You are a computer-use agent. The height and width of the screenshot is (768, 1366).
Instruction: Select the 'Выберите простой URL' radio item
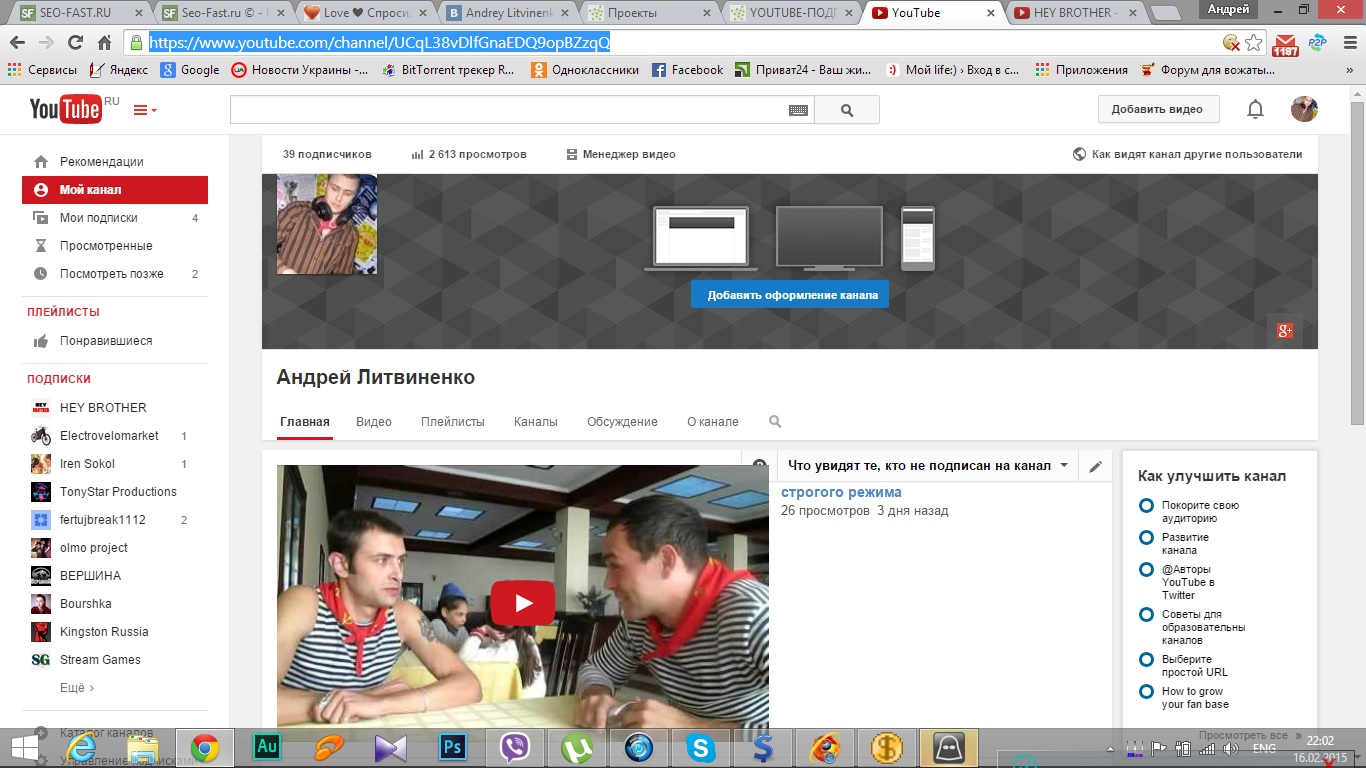tap(1147, 660)
